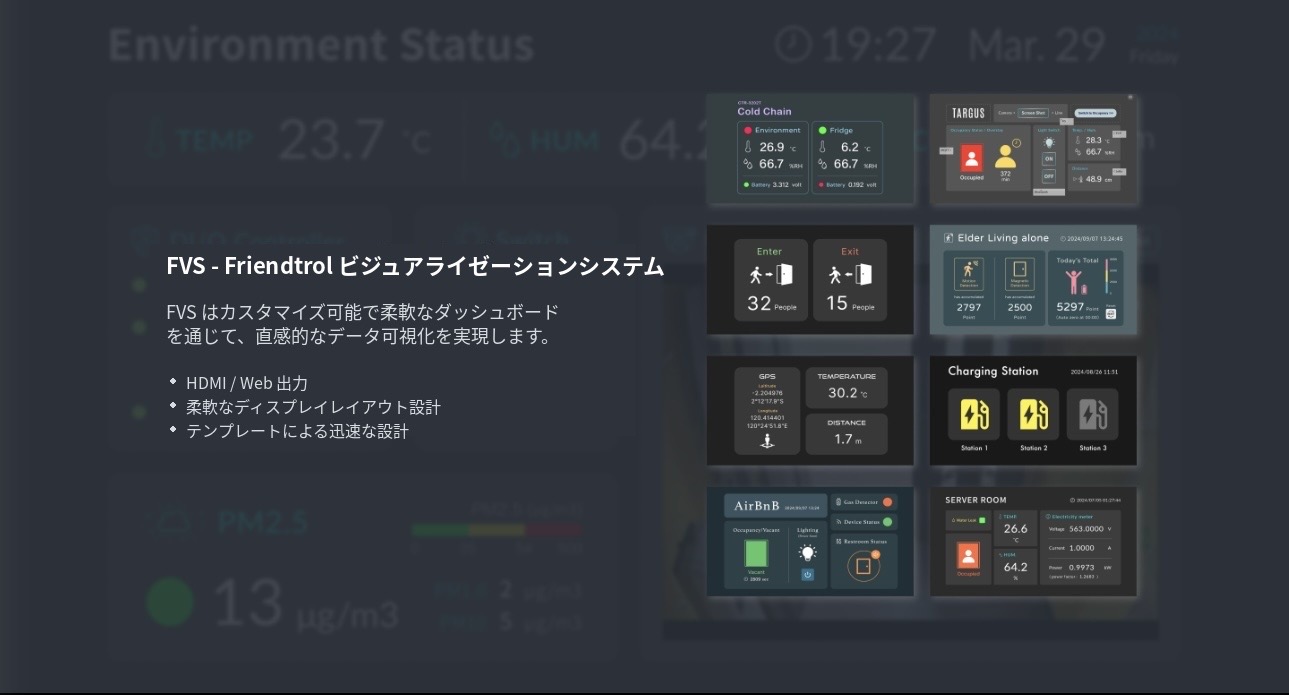Click the humidity droplet icon in Fridge card
The width and height of the screenshot is (1289, 695).
tap(823, 164)
